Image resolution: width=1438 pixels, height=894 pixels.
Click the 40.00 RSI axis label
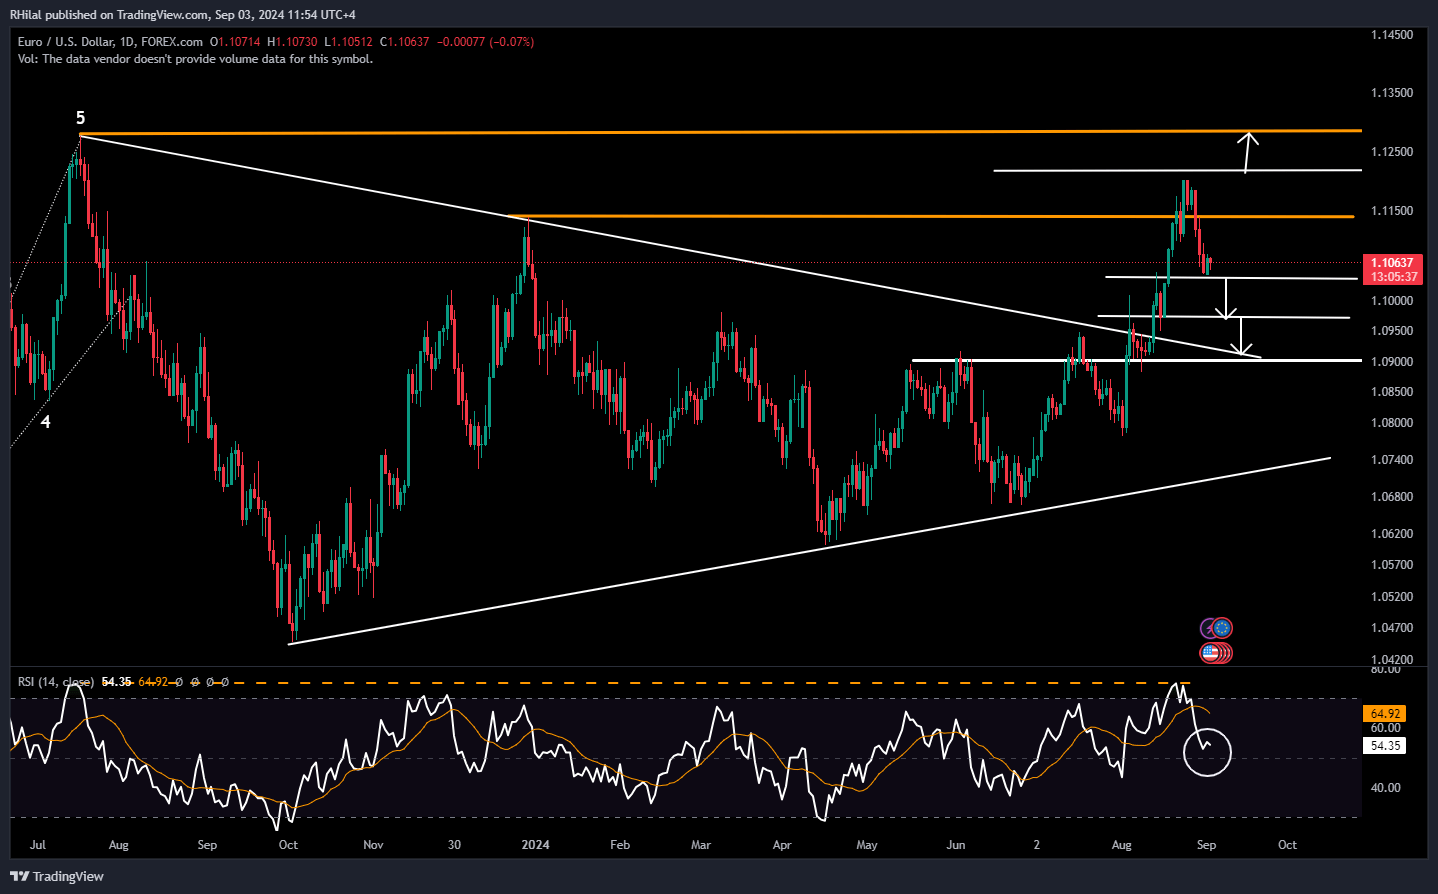[x=1385, y=788]
